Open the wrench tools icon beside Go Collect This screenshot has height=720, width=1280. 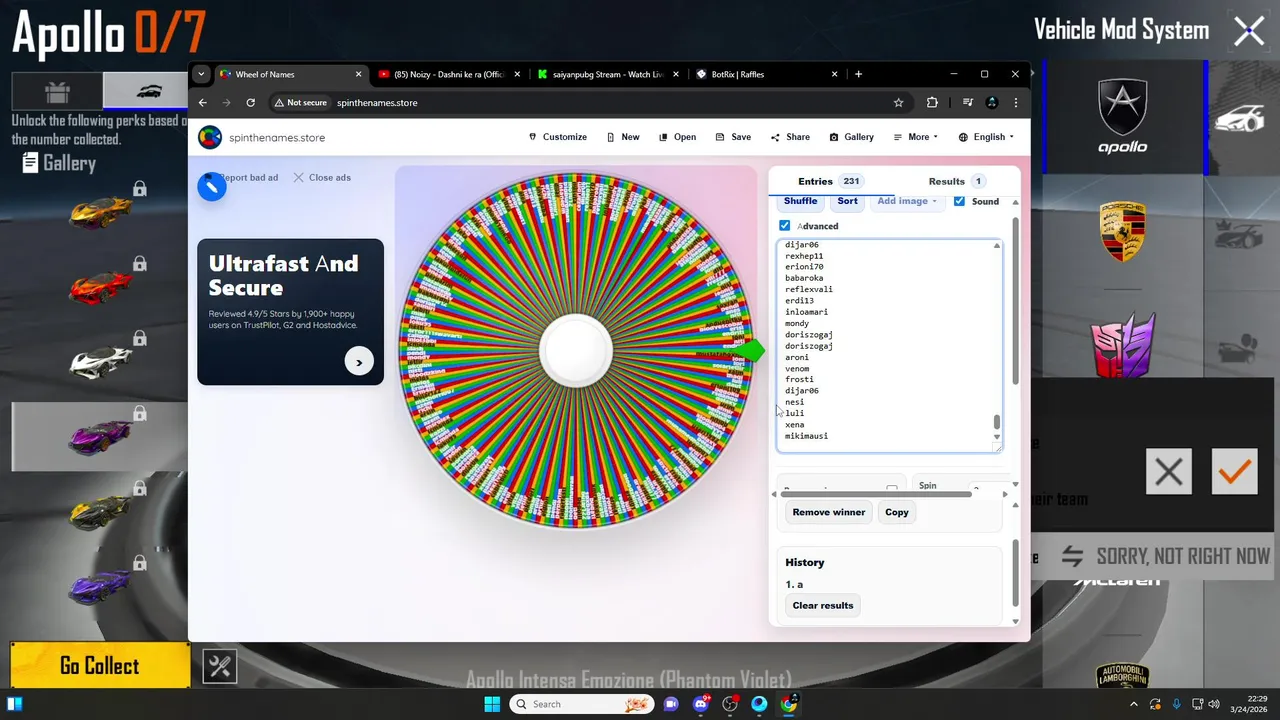(220, 666)
